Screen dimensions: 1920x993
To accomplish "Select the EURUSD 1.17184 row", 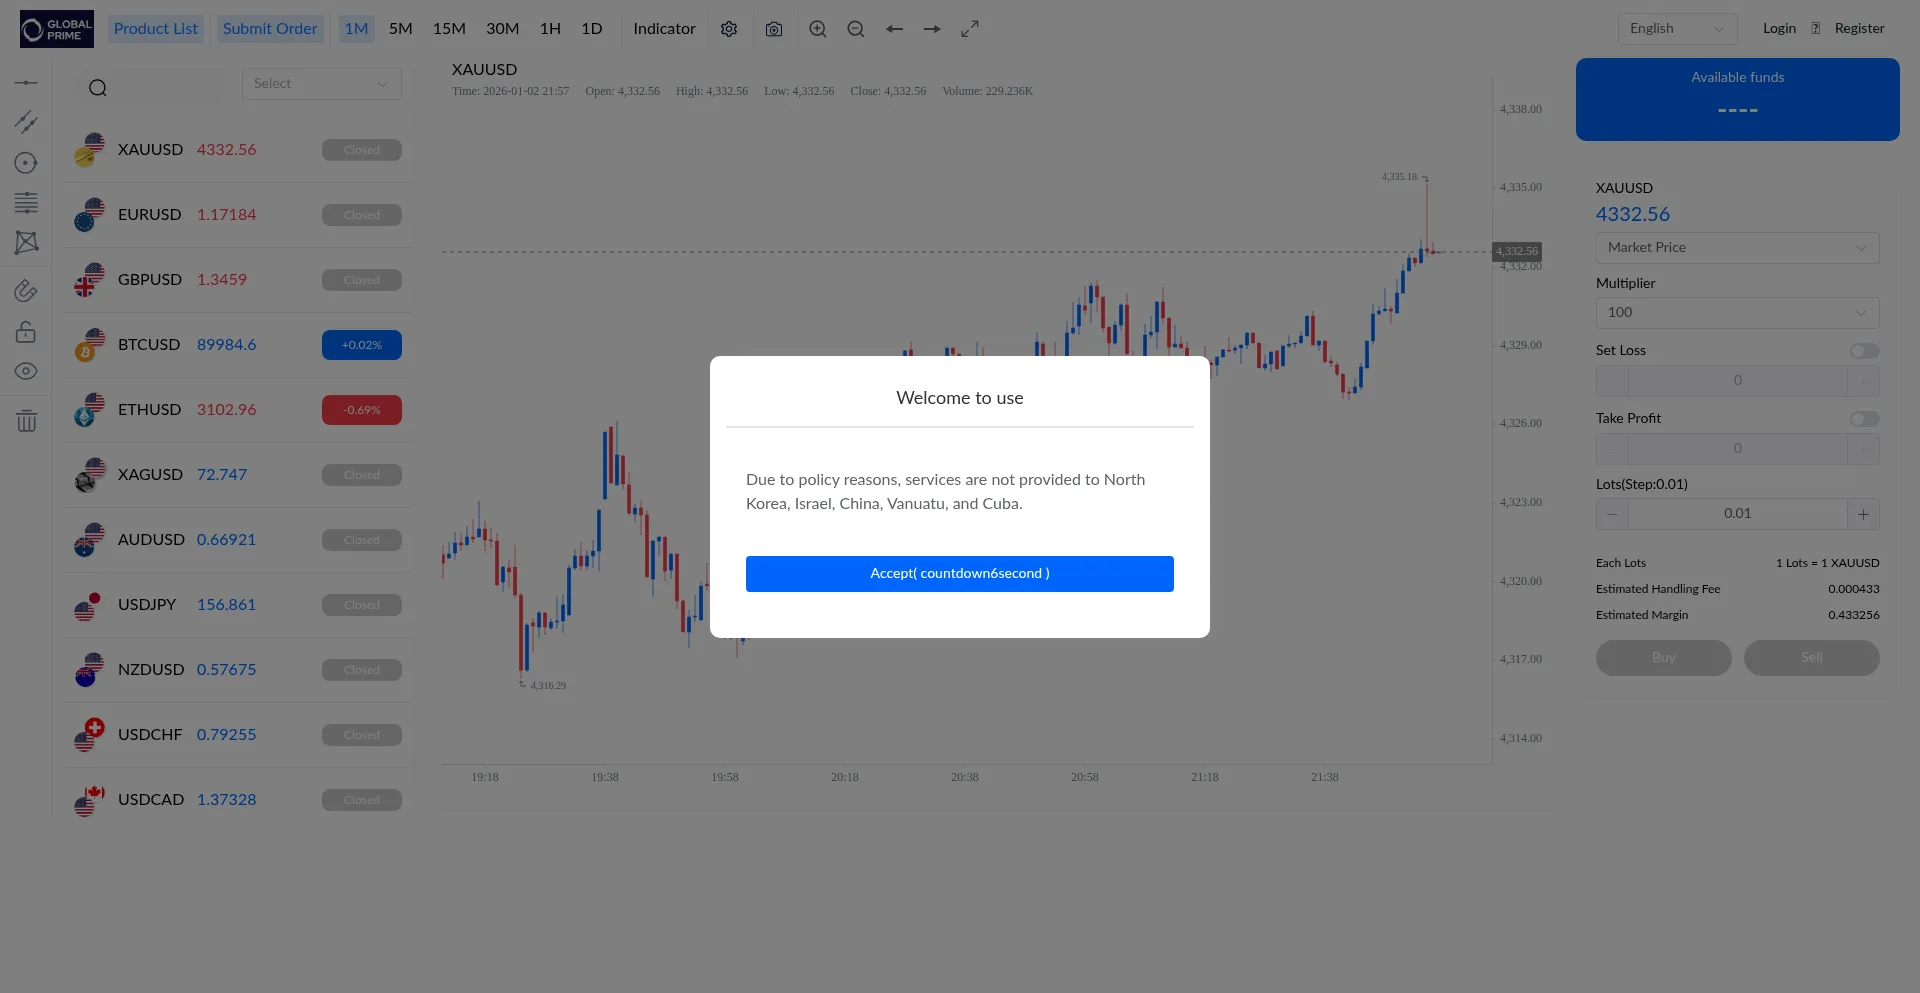I will [x=238, y=215].
